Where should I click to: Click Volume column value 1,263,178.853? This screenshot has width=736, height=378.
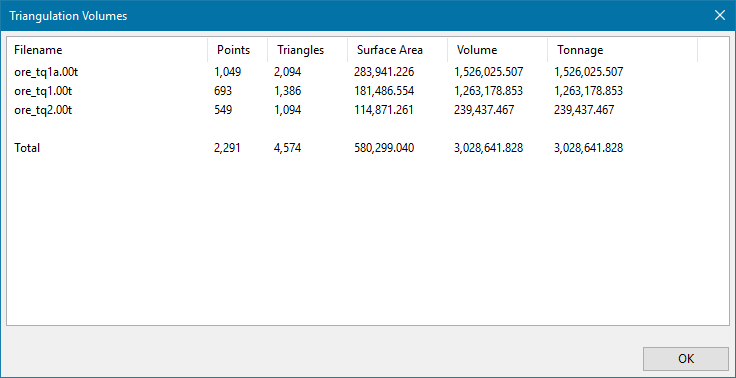(x=489, y=91)
